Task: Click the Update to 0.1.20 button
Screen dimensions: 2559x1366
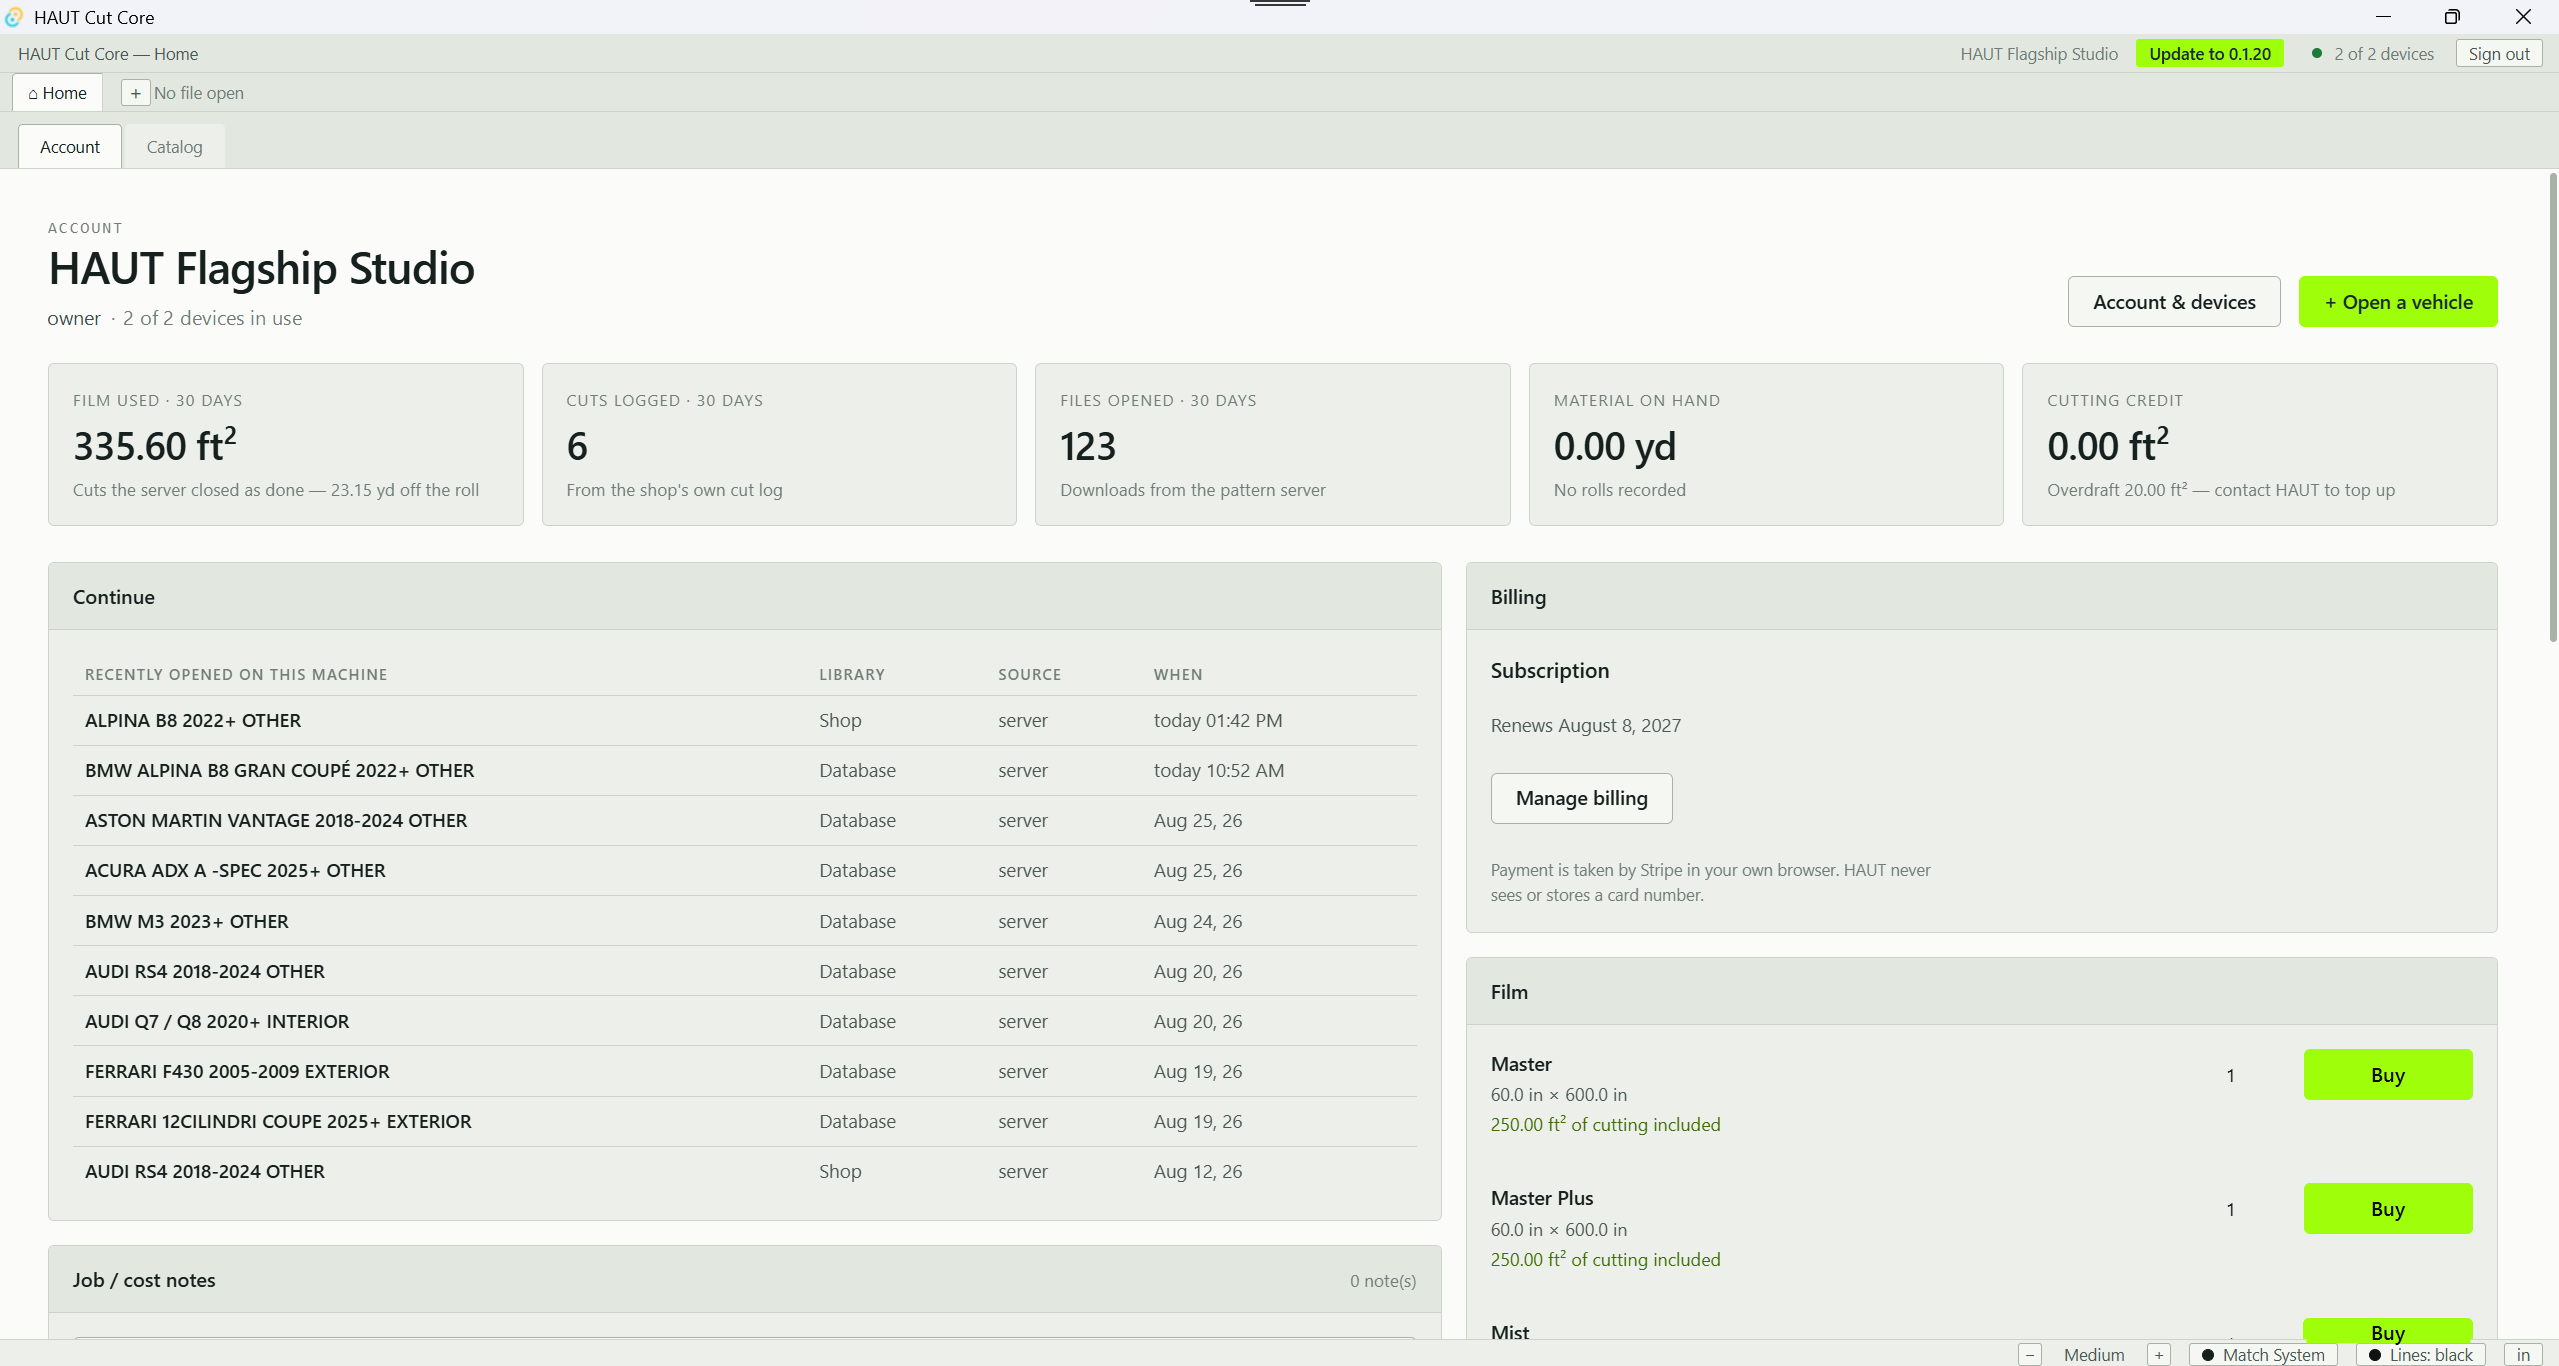Action: pos(2210,54)
